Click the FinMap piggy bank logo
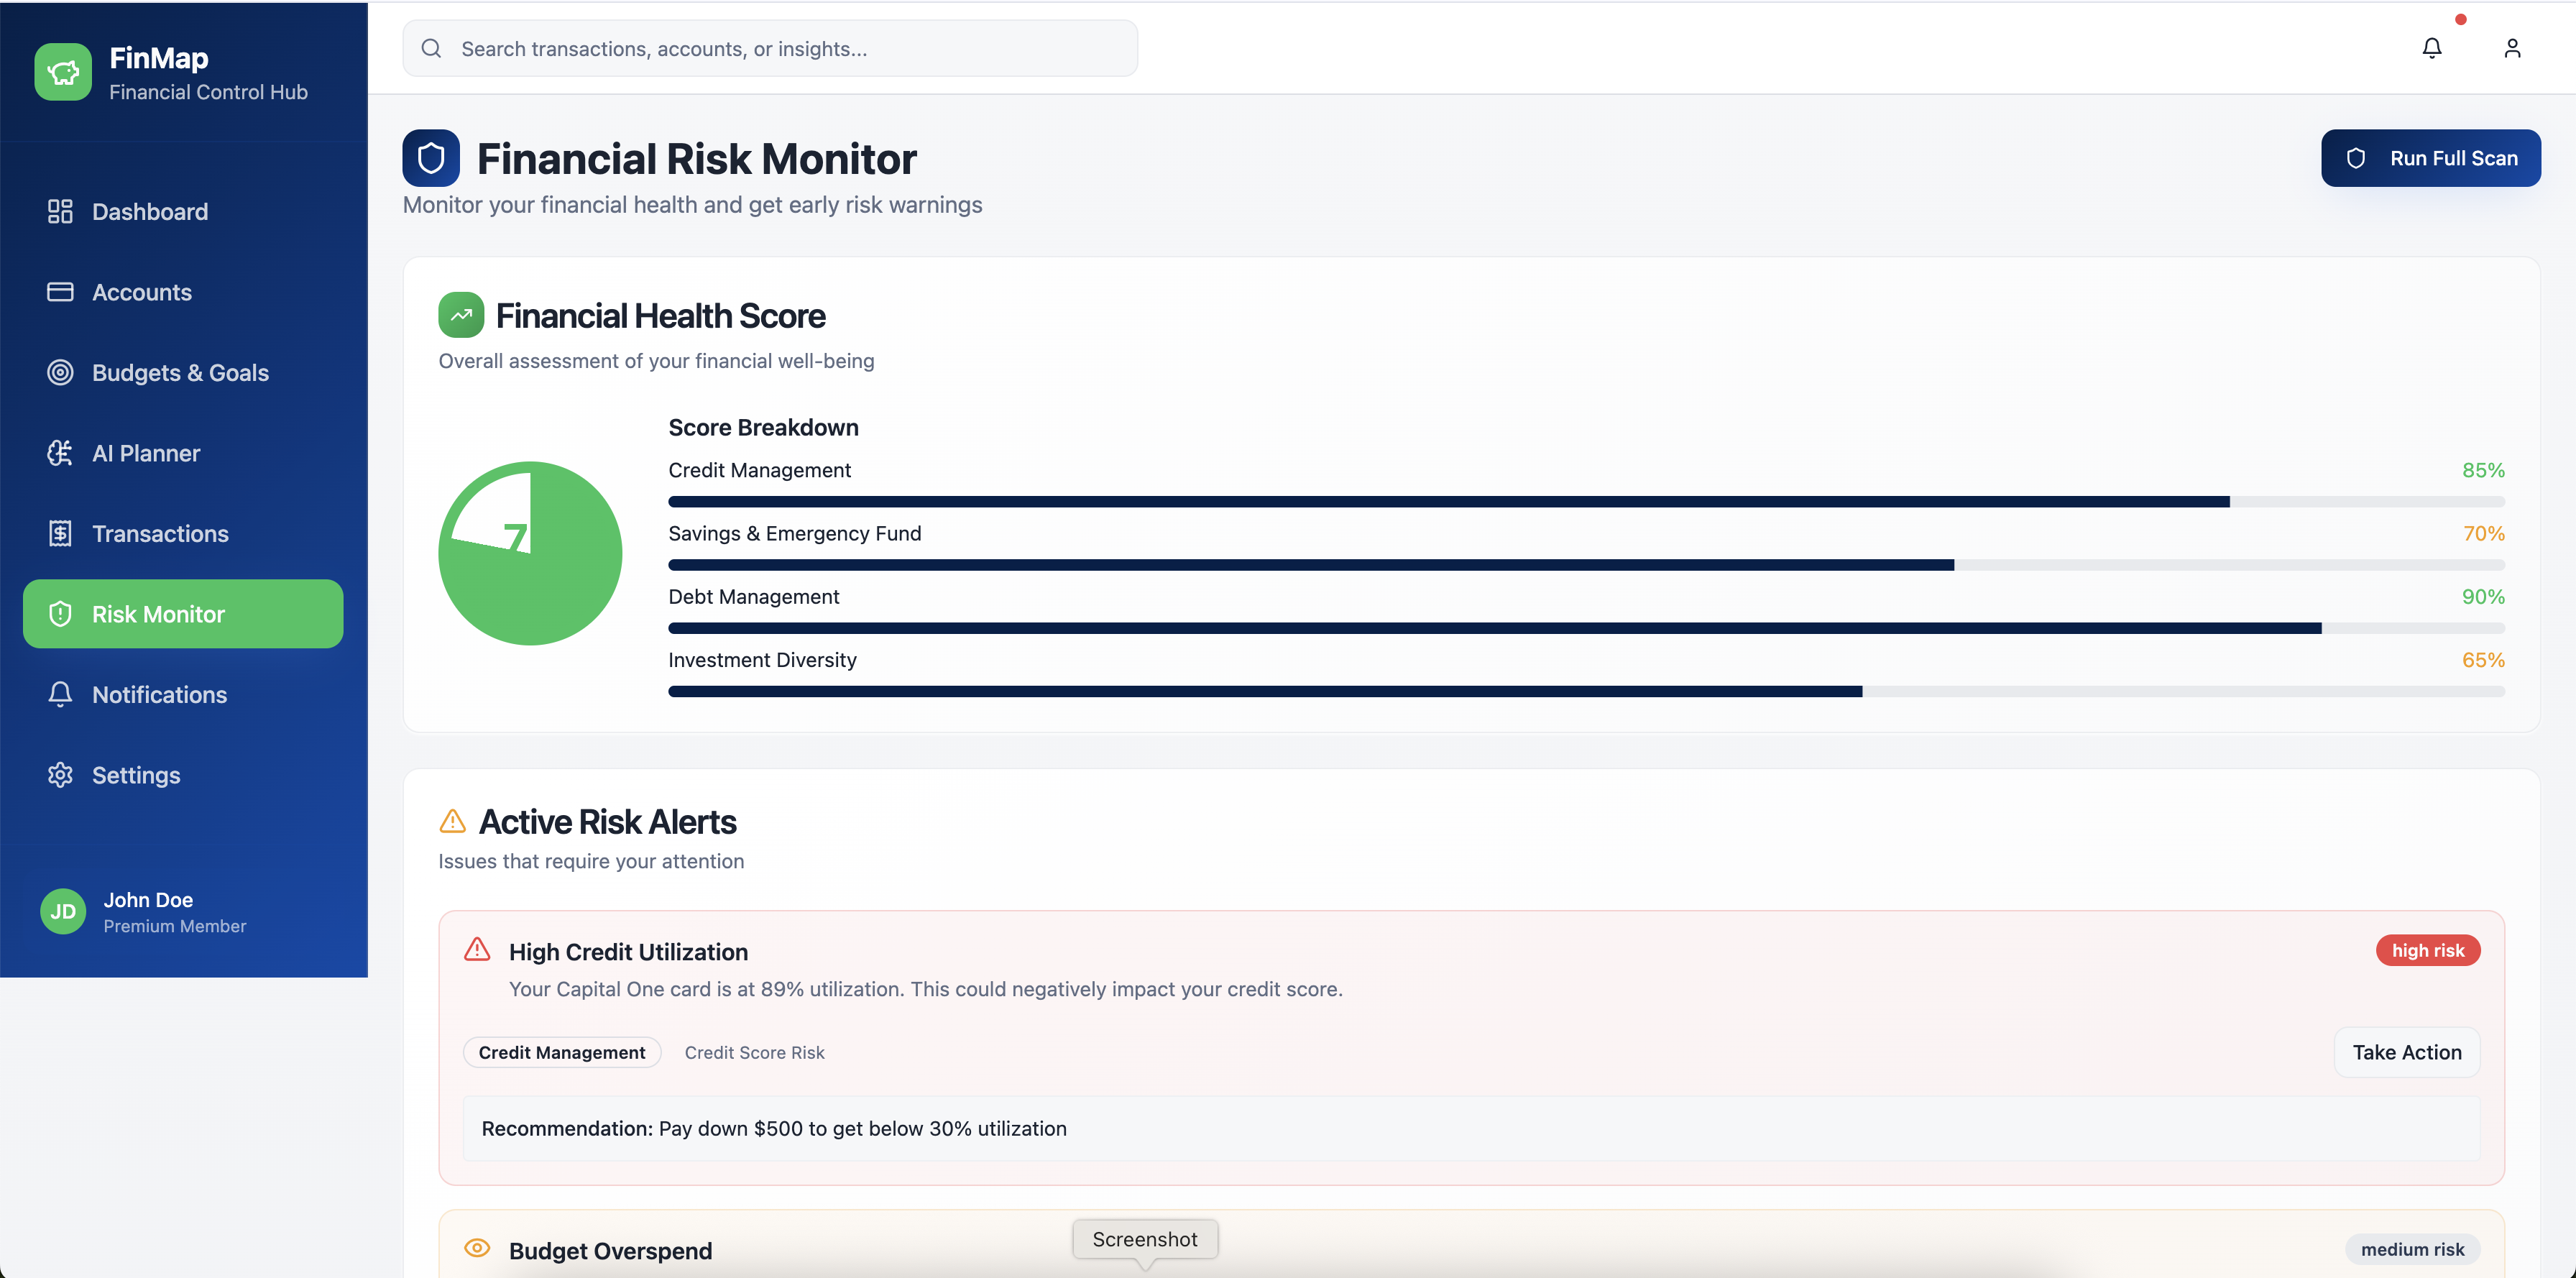 pyautogui.click(x=63, y=72)
